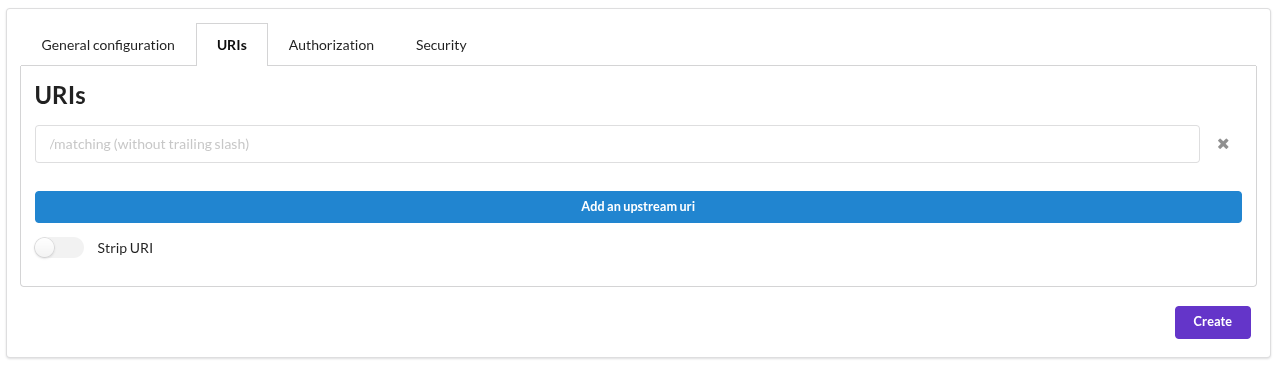The width and height of the screenshot is (1277, 366).
Task: Select the active URIs tab
Action: click(232, 45)
